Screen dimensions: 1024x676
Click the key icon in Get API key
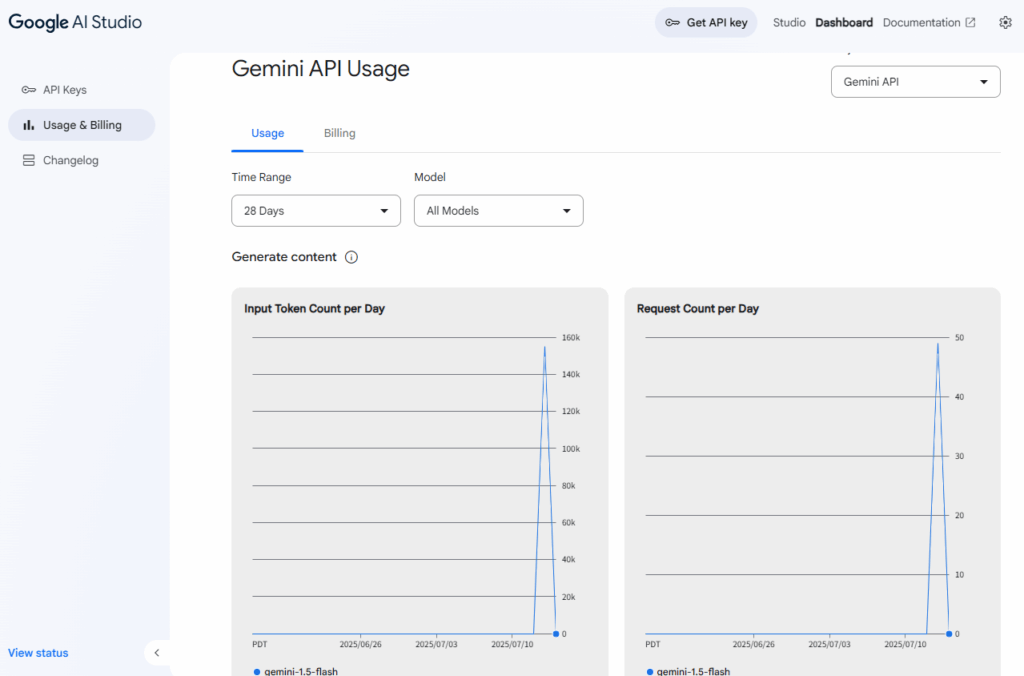tap(672, 23)
